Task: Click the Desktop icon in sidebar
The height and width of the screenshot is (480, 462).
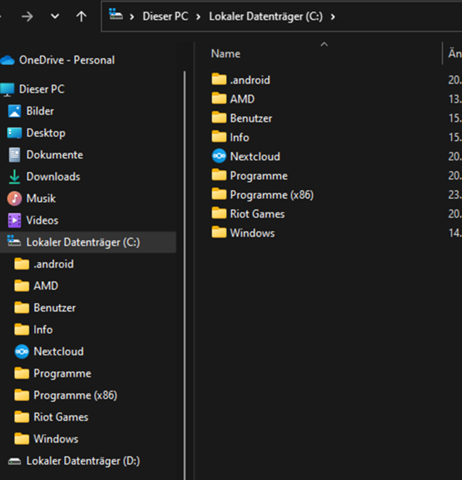Action: [14, 133]
